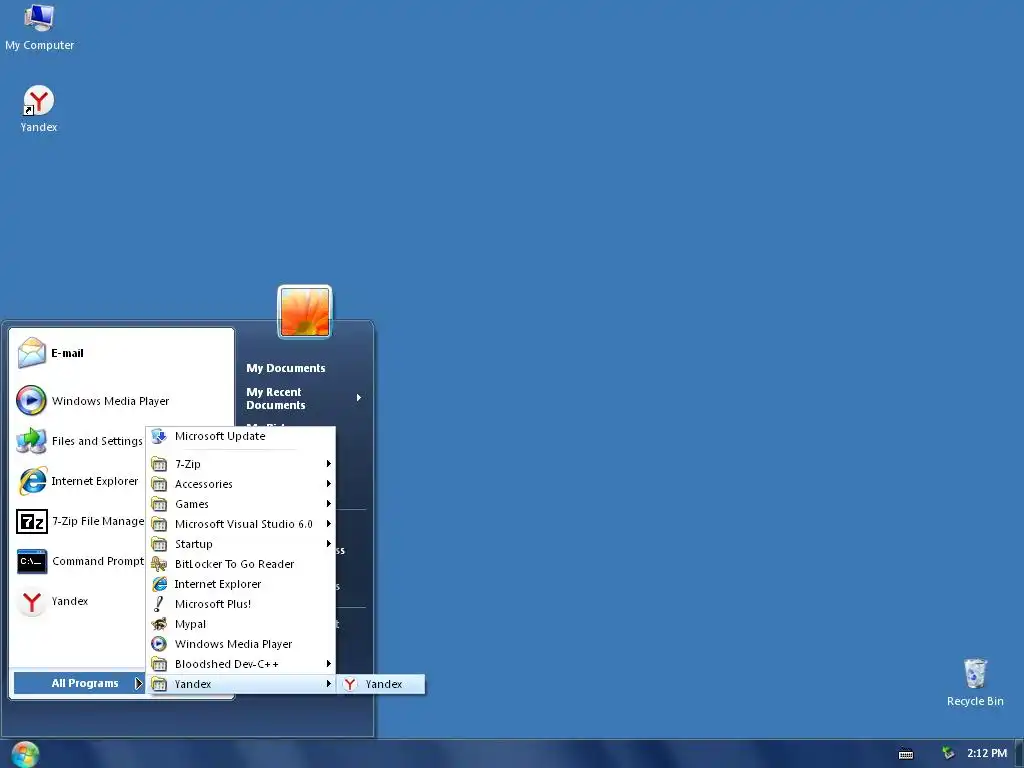Click the Internet Explorer icon in All Programs
Image resolution: width=1024 pixels, height=768 pixels.
click(159, 584)
